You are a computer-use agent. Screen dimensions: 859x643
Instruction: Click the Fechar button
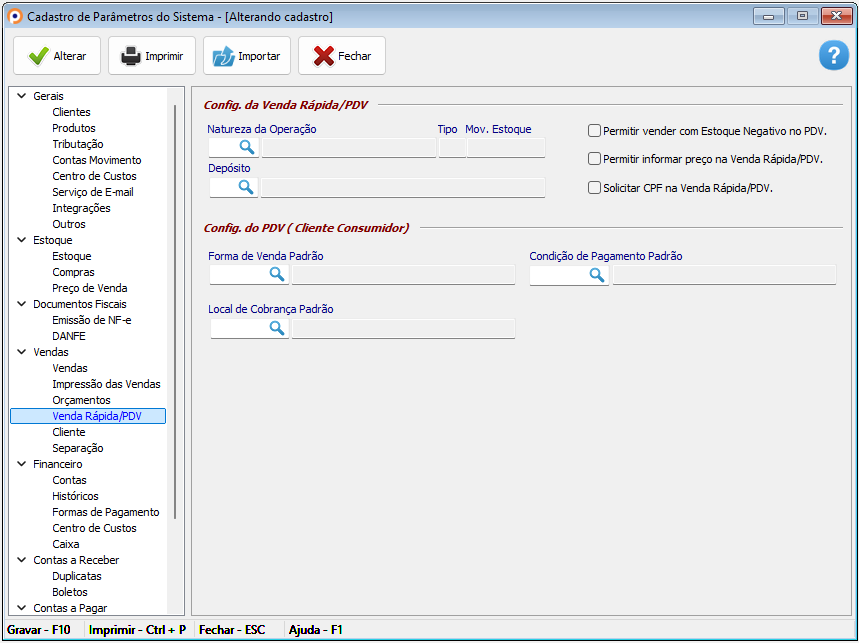tap(342, 56)
